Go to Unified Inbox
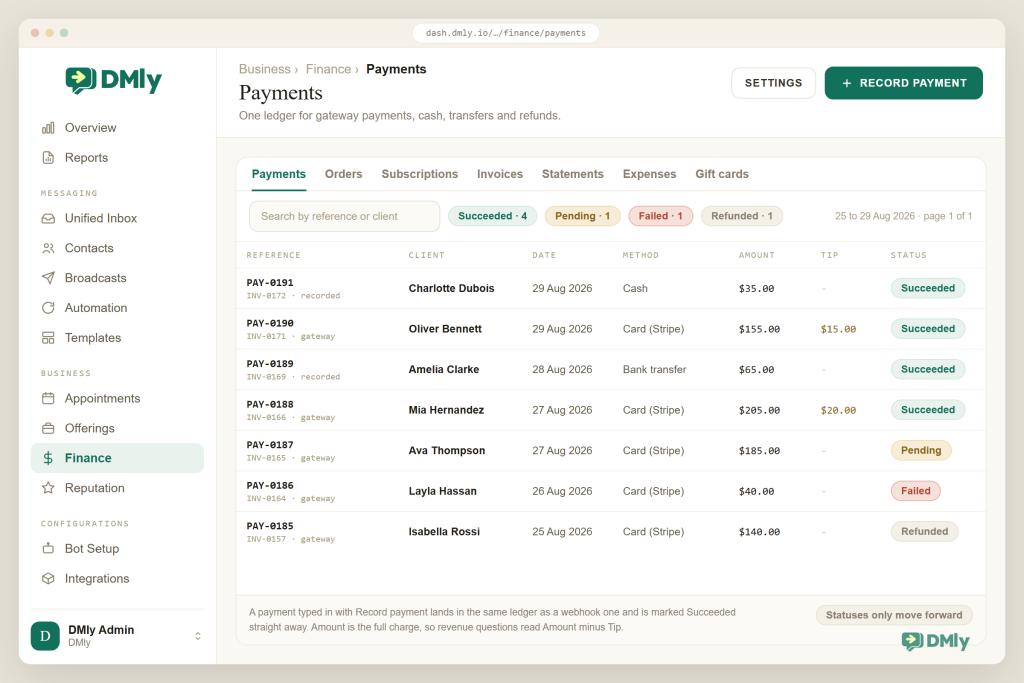 (118, 218)
